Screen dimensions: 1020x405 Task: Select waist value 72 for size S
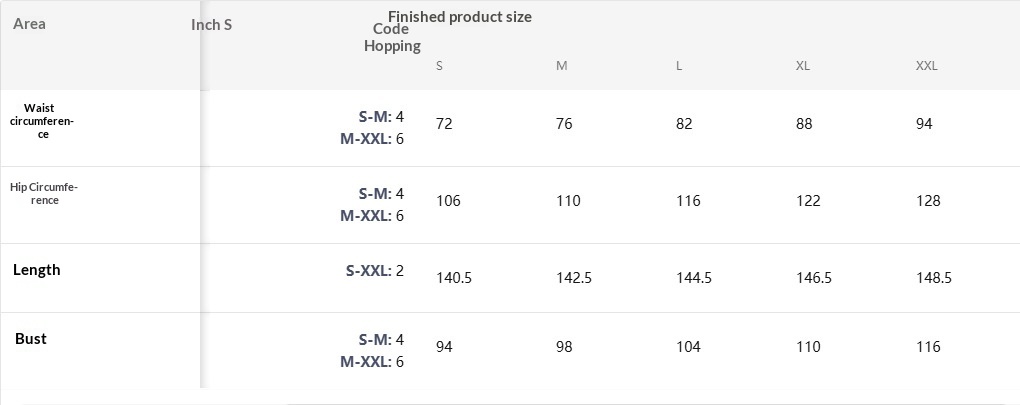pyautogui.click(x=444, y=124)
